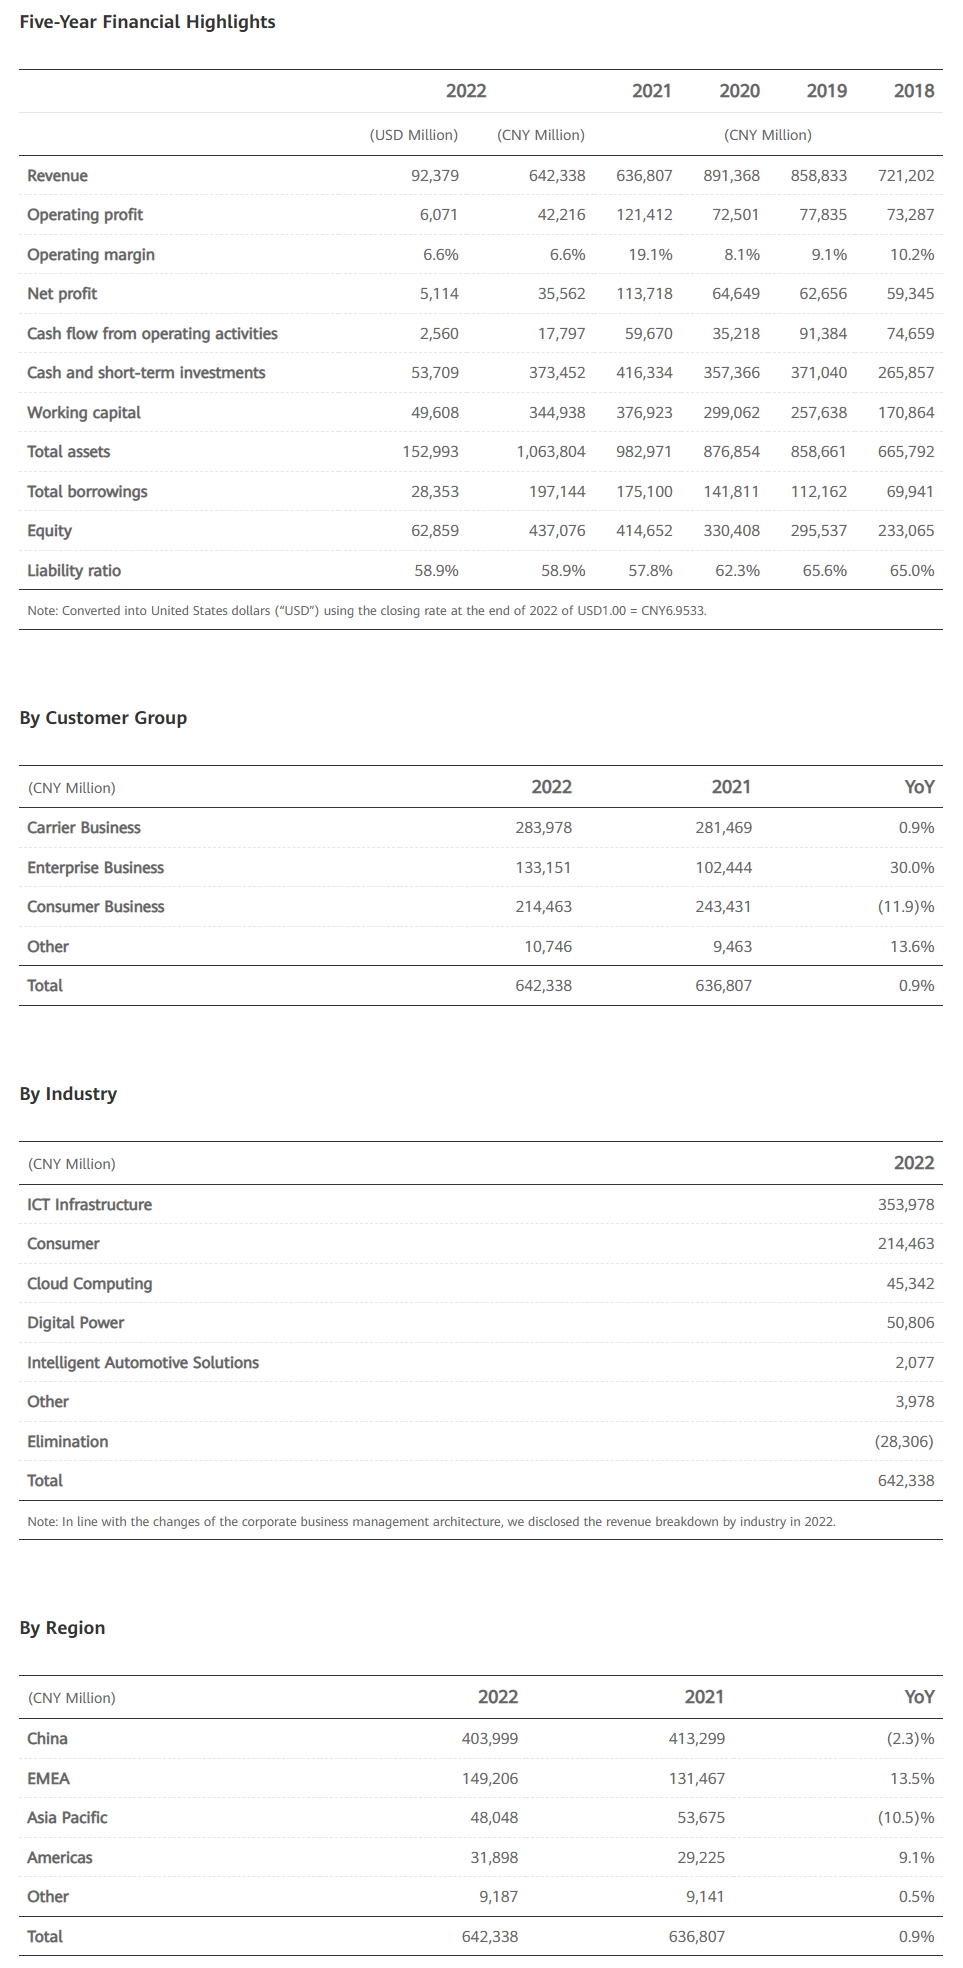
Task: Click Asia Pacific 2021 value 53,675
Action: 700,1818
